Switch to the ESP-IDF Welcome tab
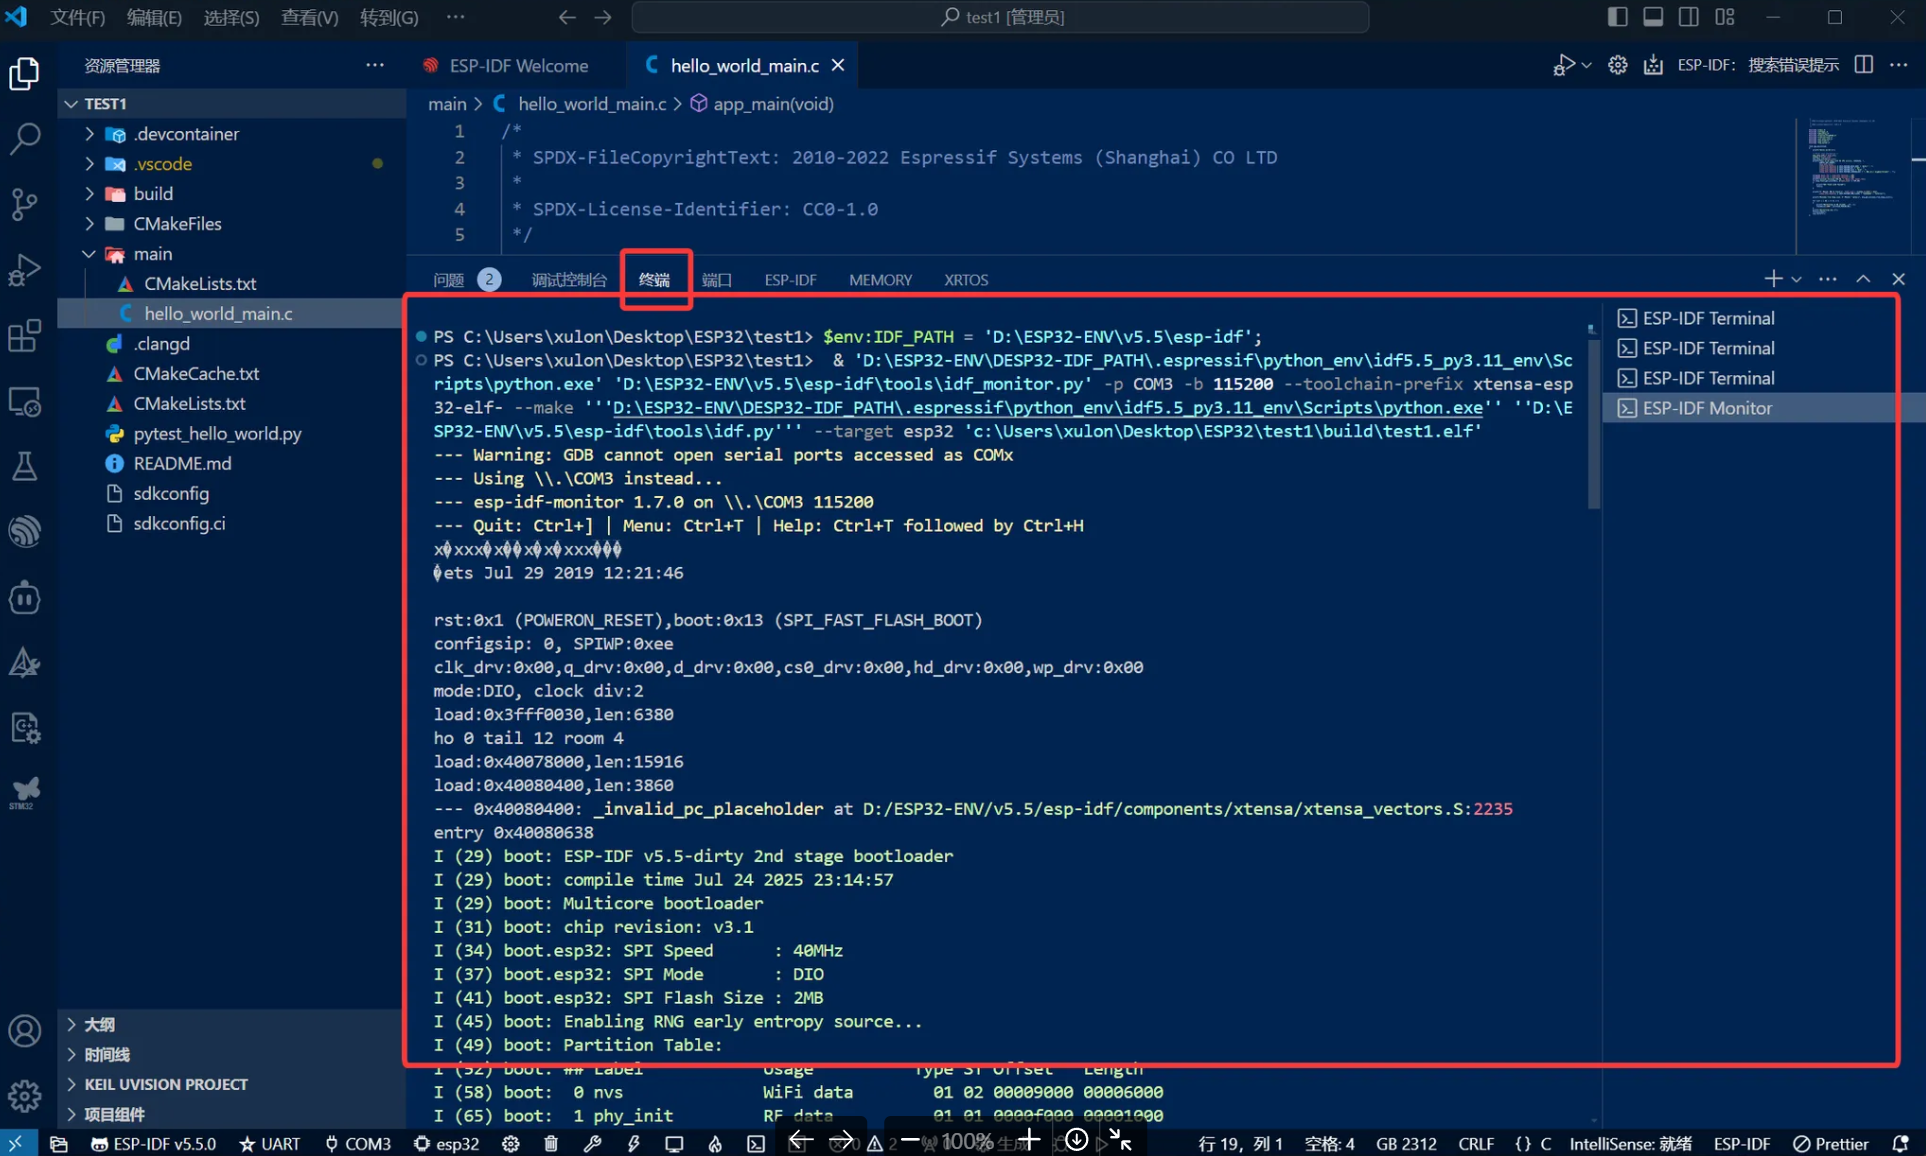 point(518,65)
